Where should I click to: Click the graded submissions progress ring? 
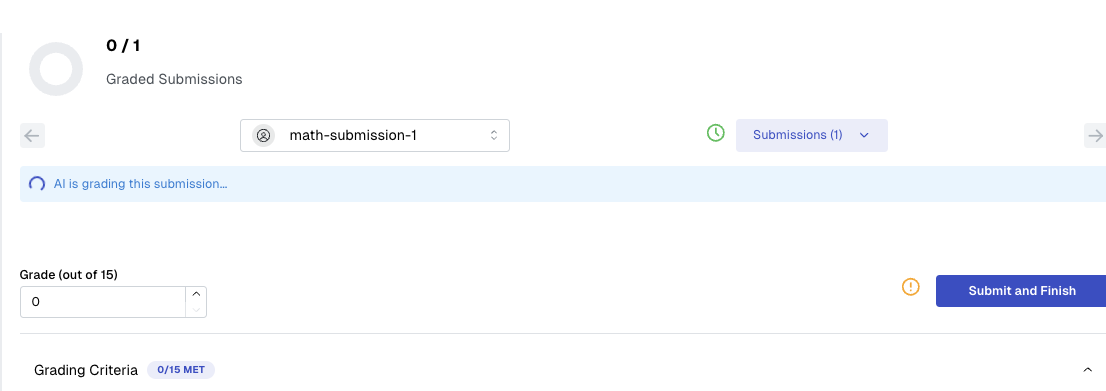click(56, 69)
